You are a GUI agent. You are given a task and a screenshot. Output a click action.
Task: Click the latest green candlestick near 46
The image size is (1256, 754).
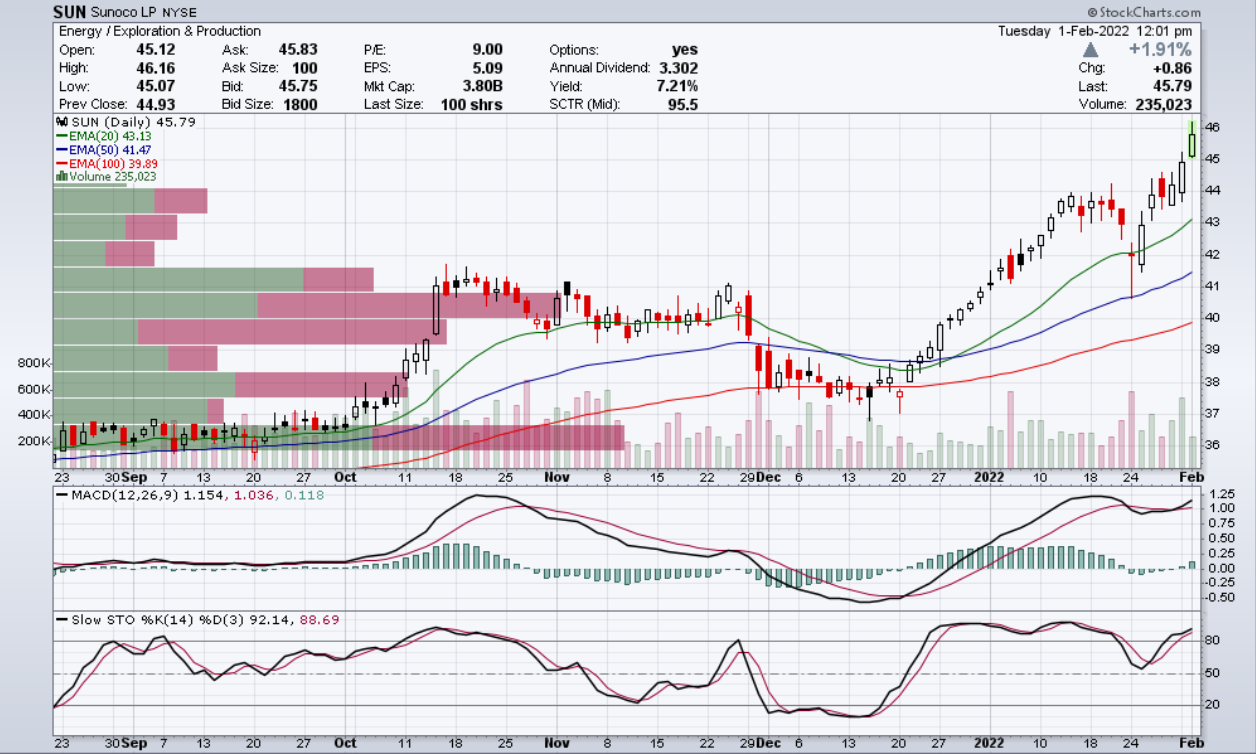(x=1192, y=141)
